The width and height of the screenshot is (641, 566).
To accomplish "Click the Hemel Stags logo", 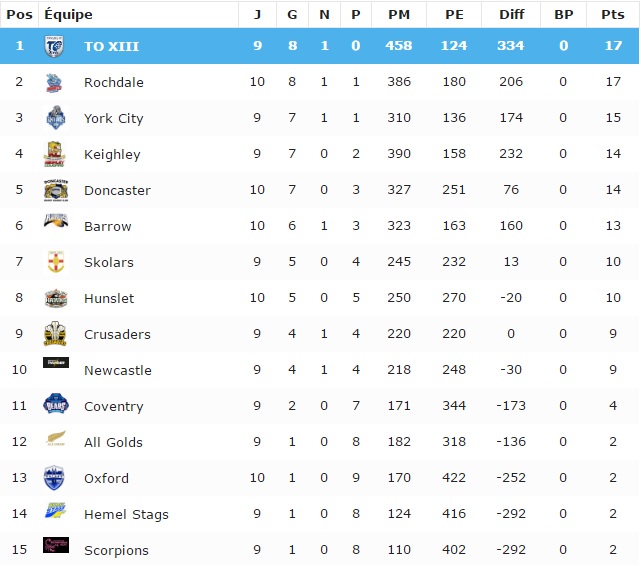I will click(x=55, y=513).
